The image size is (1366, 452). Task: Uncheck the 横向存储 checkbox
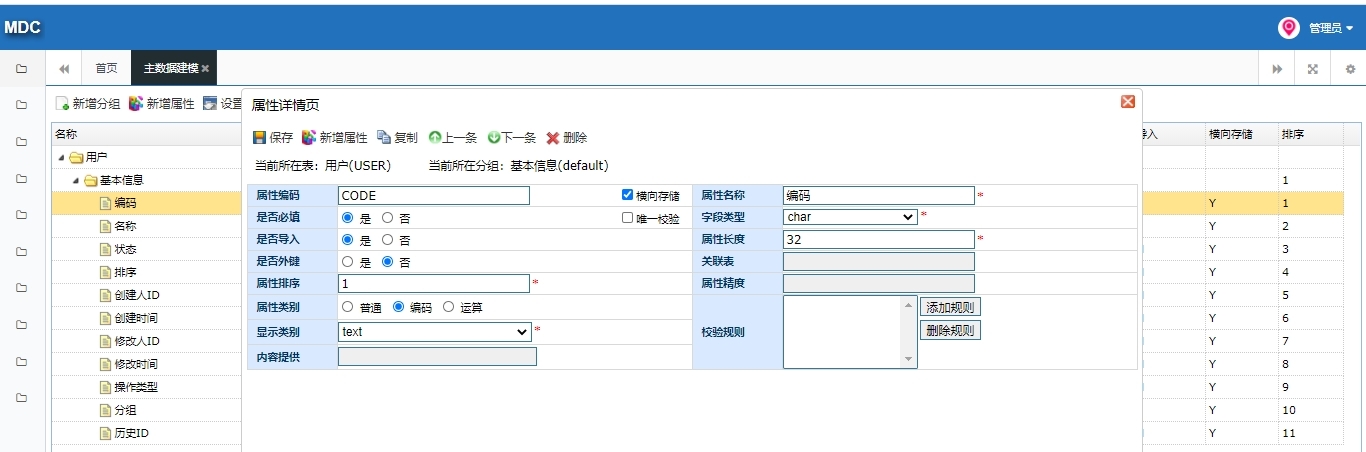(x=628, y=195)
